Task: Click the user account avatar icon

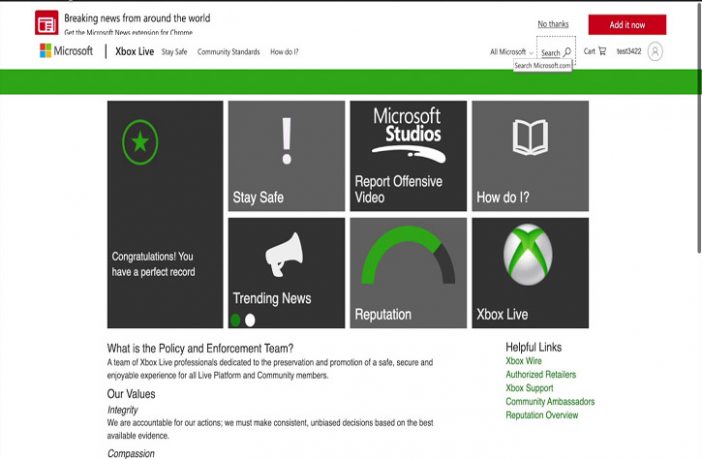Action: coord(655,51)
